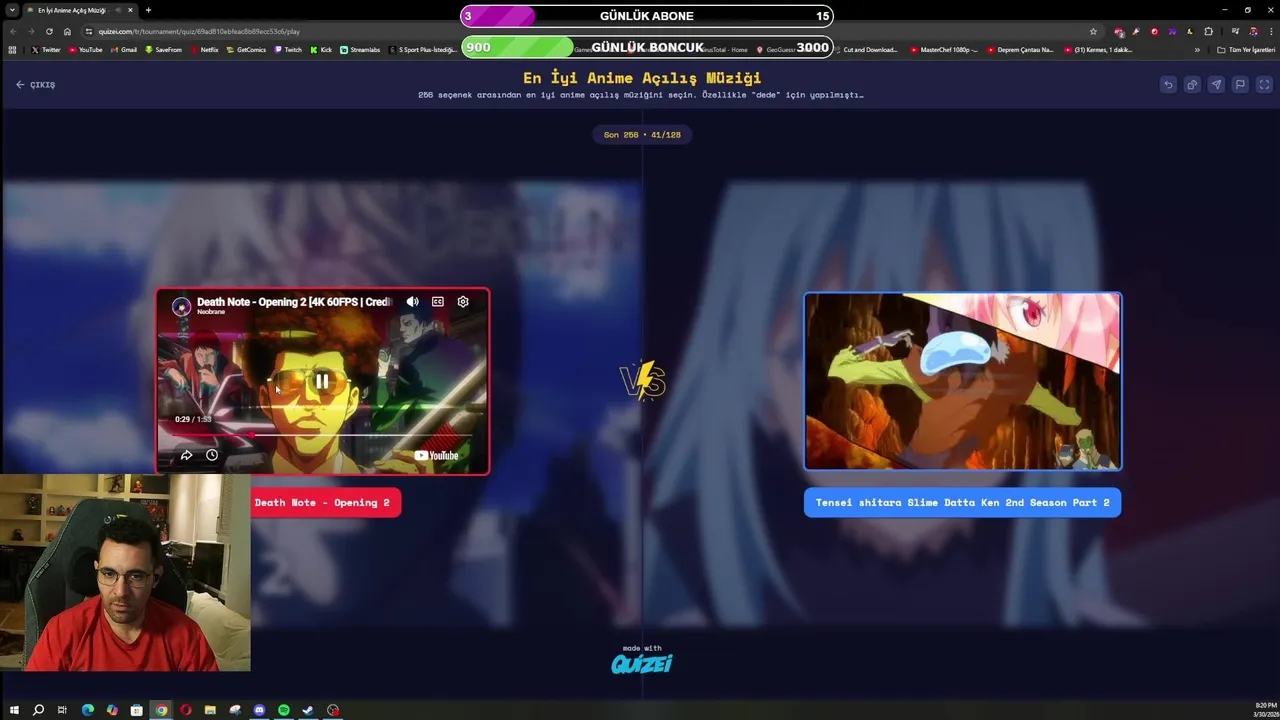This screenshot has height=720, width=1280.
Task: Go back in the browser
Action: click(13, 31)
